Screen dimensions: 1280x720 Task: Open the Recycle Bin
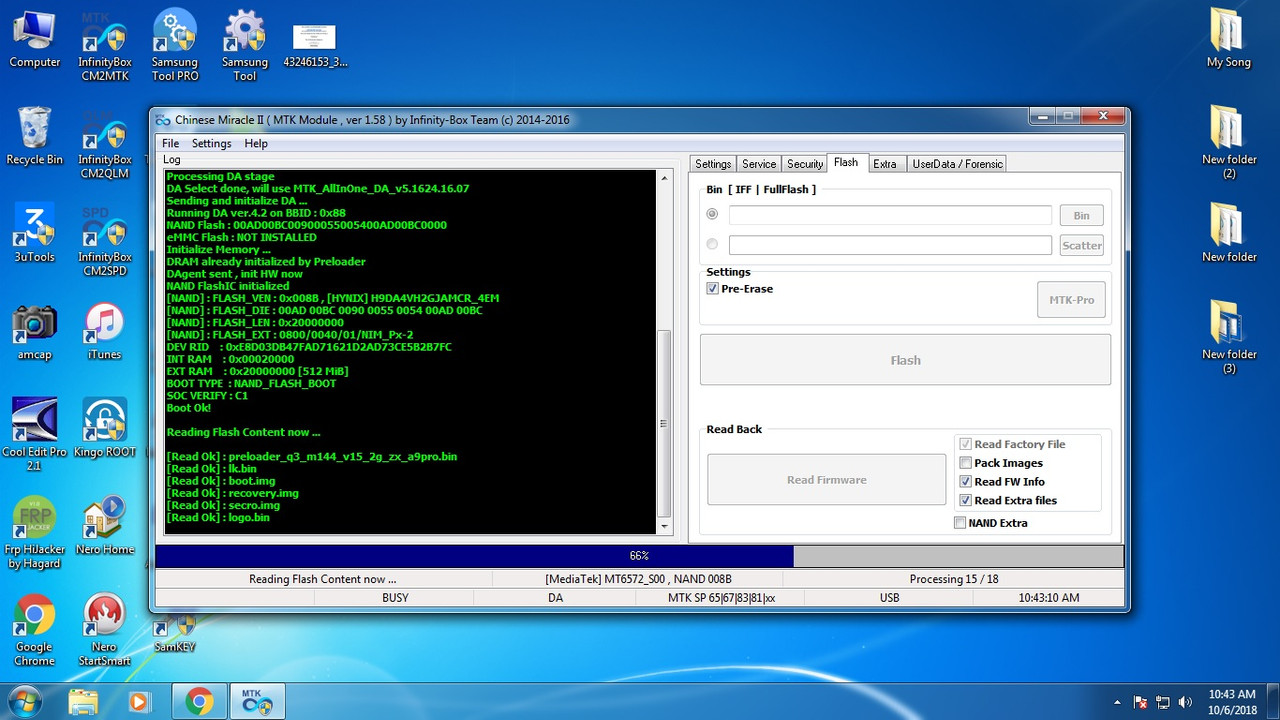tap(35, 136)
